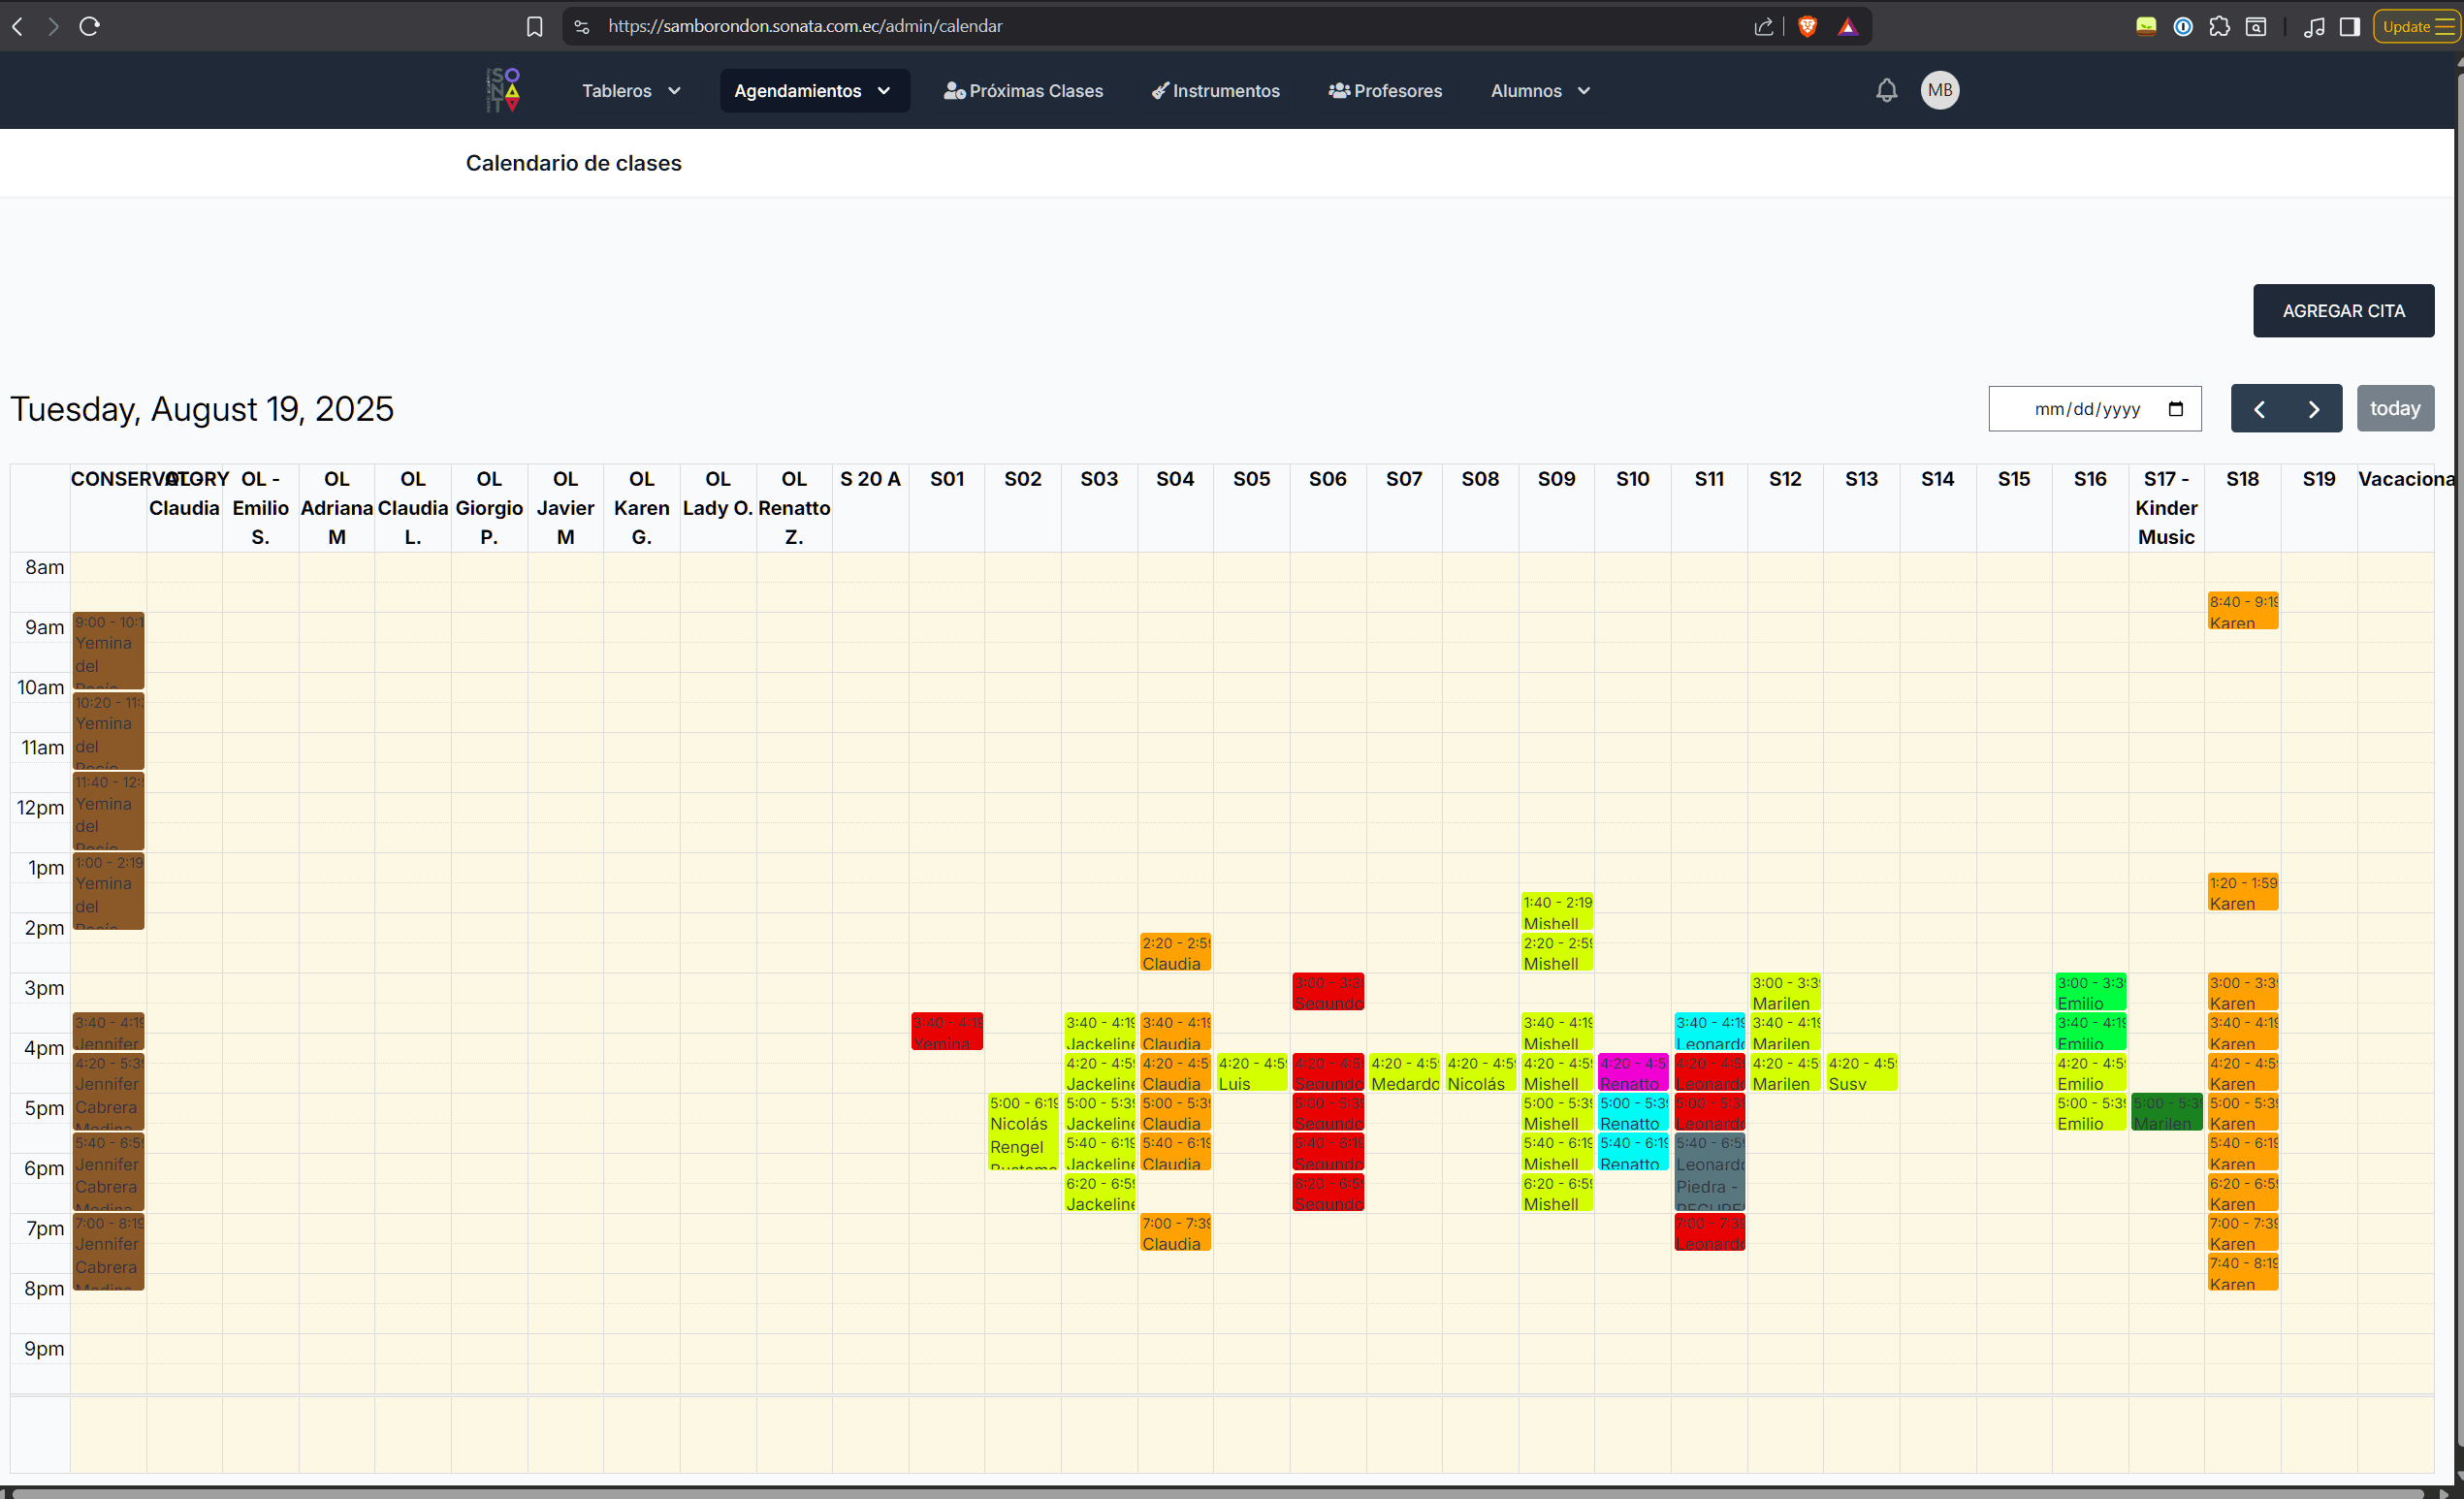Open the Instrumentos page
This screenshot has height=1499, width=2464.
pos(1215,90)
